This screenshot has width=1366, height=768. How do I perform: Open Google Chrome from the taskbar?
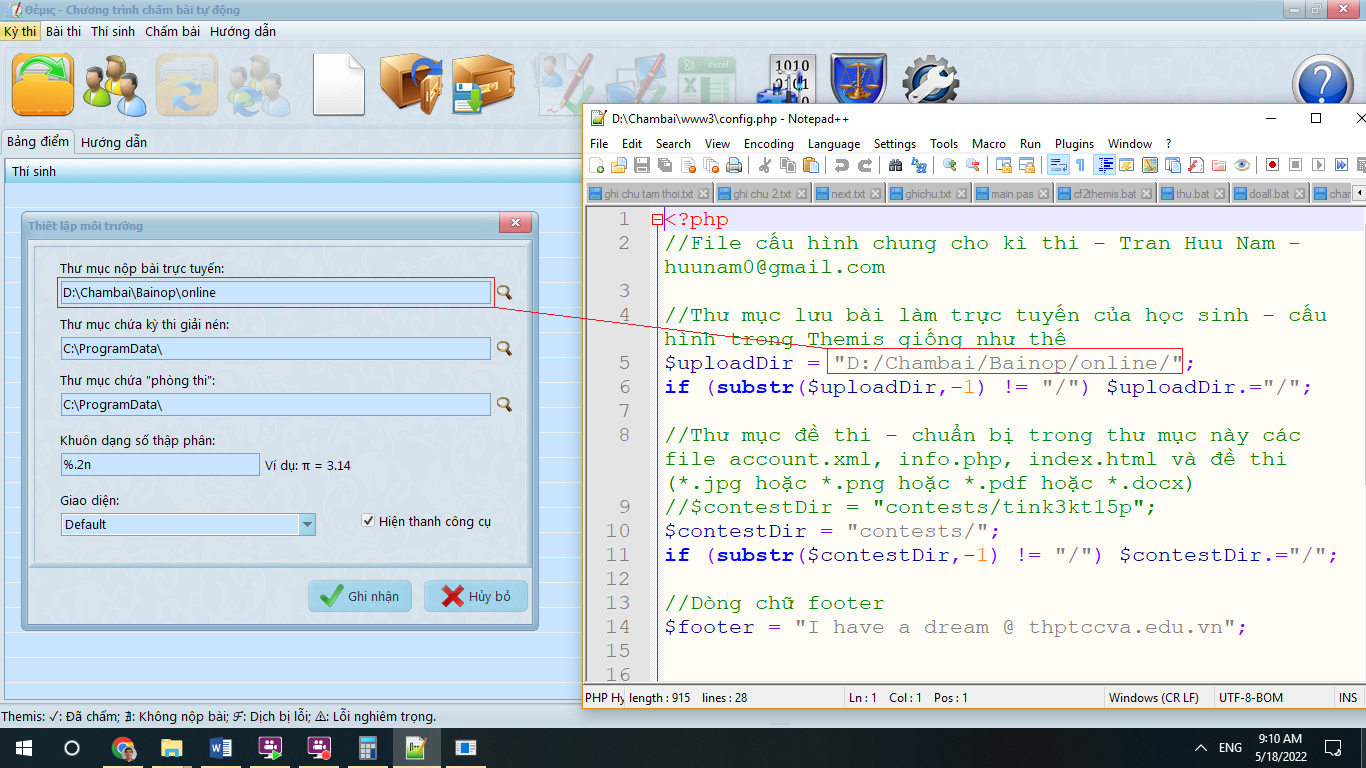(x=124, y=748)
